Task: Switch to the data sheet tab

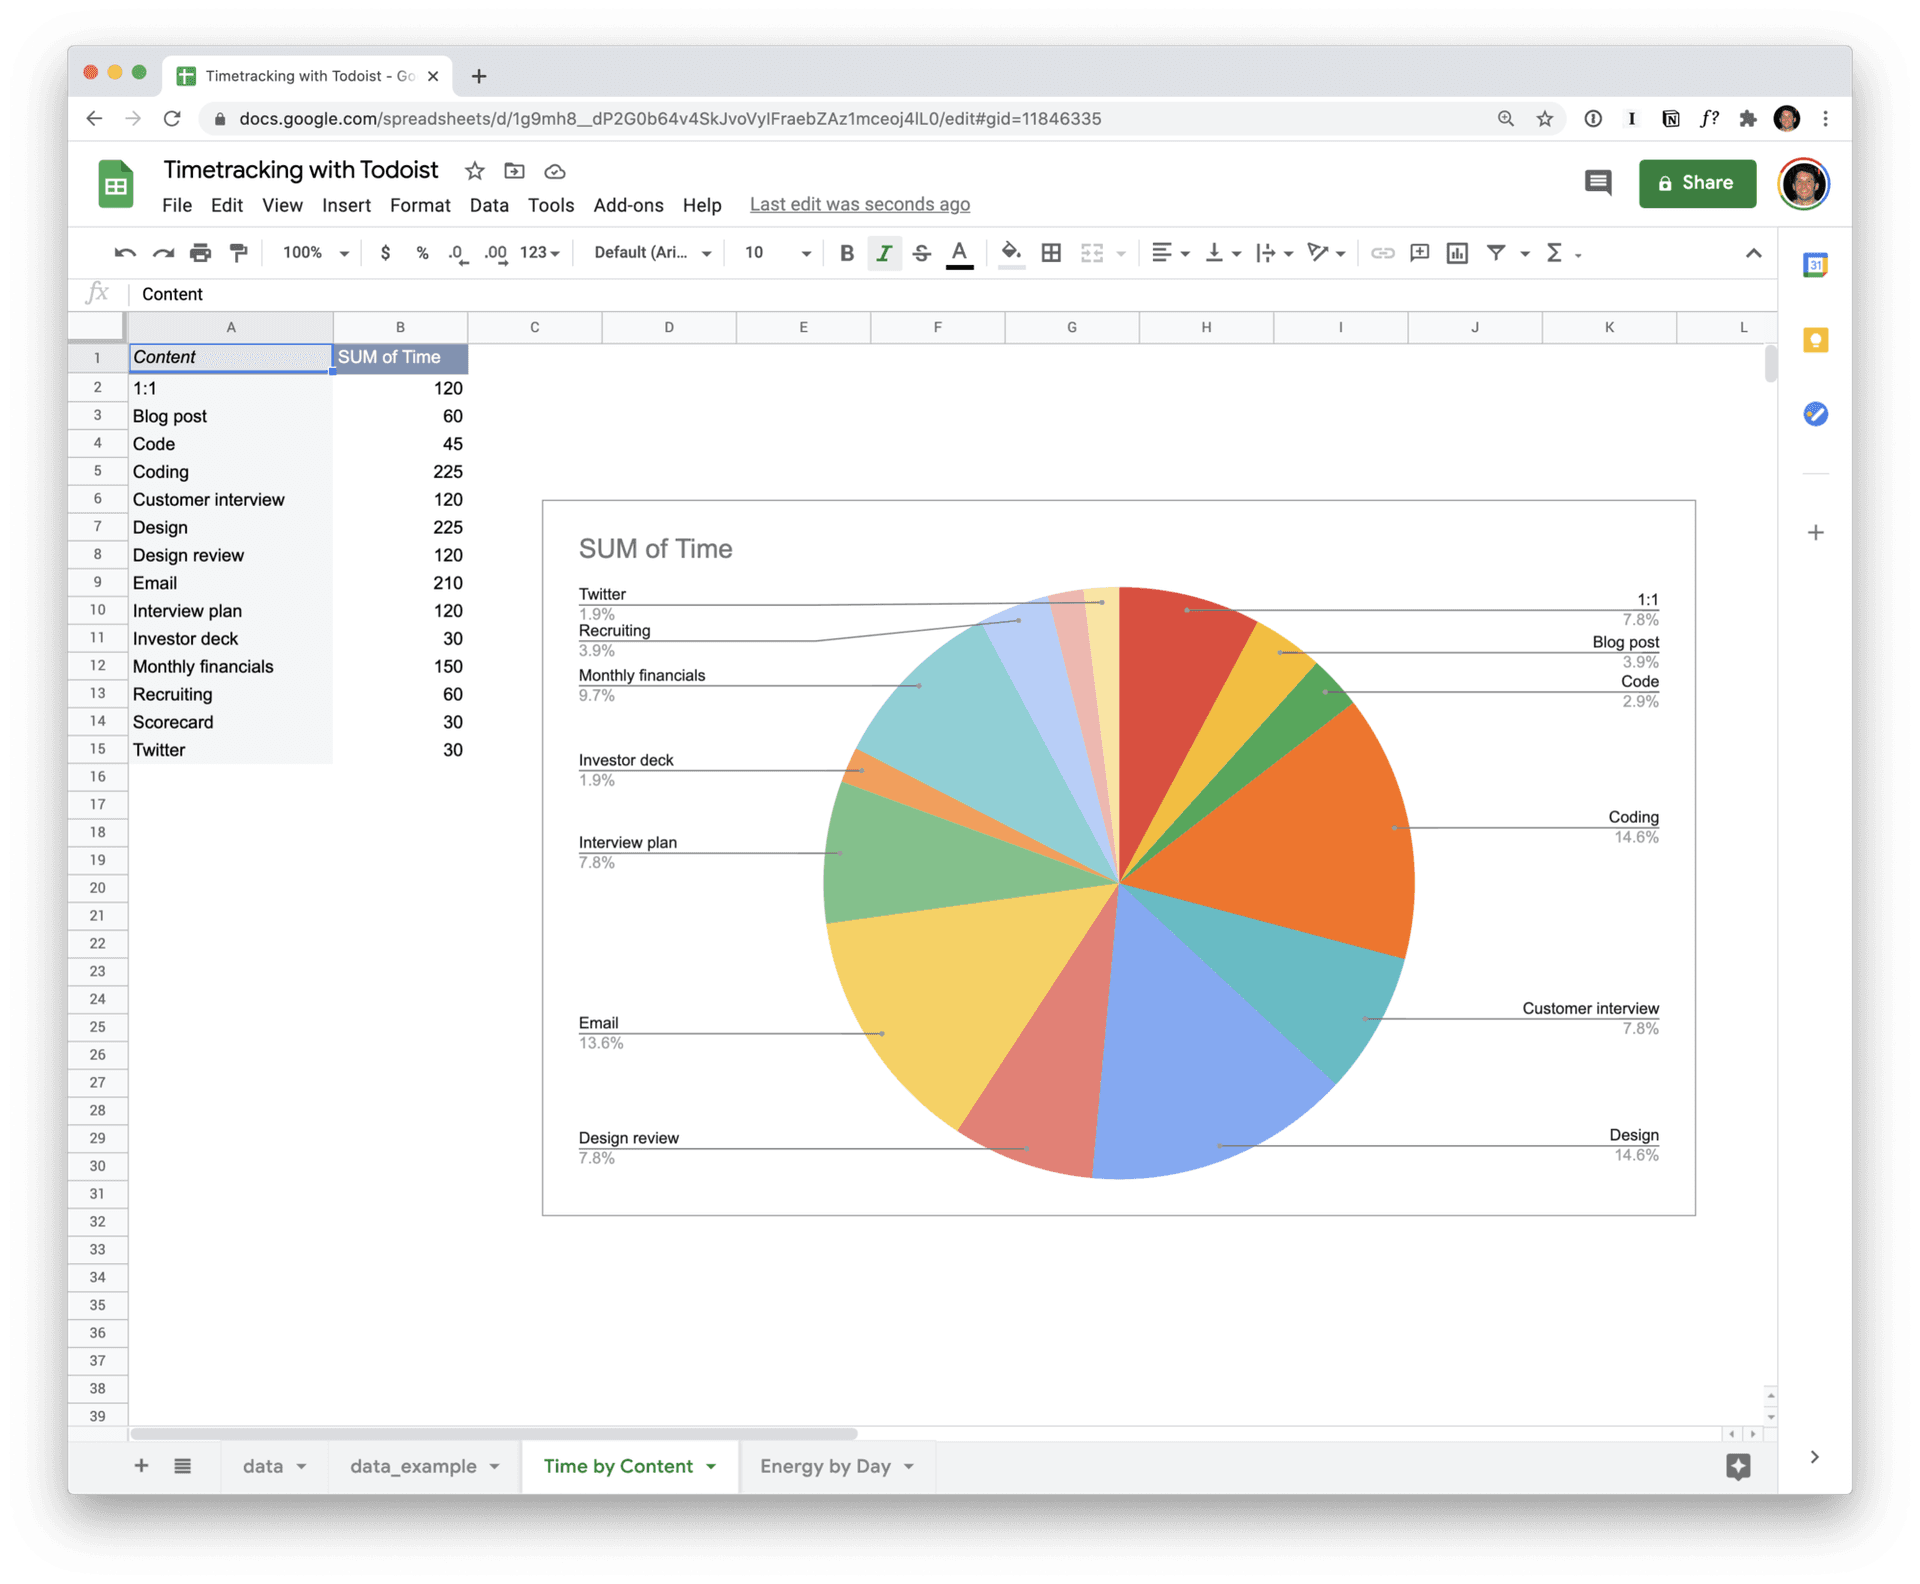Action: (263, 1466)
